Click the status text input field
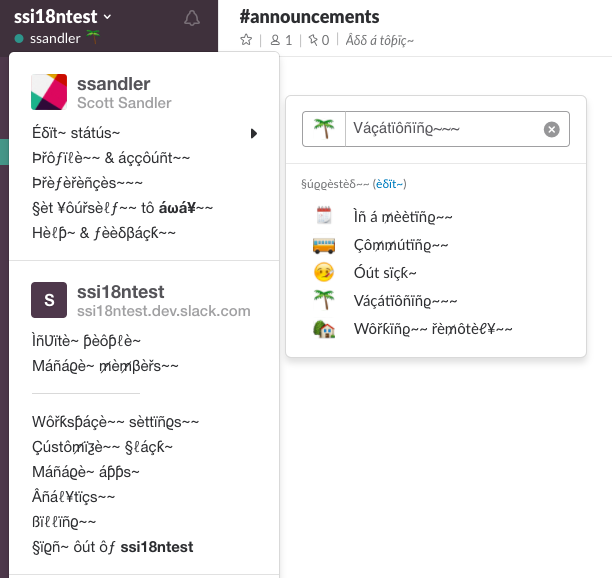The height and width of the screenshot is (578, 612). pos(445,129)
